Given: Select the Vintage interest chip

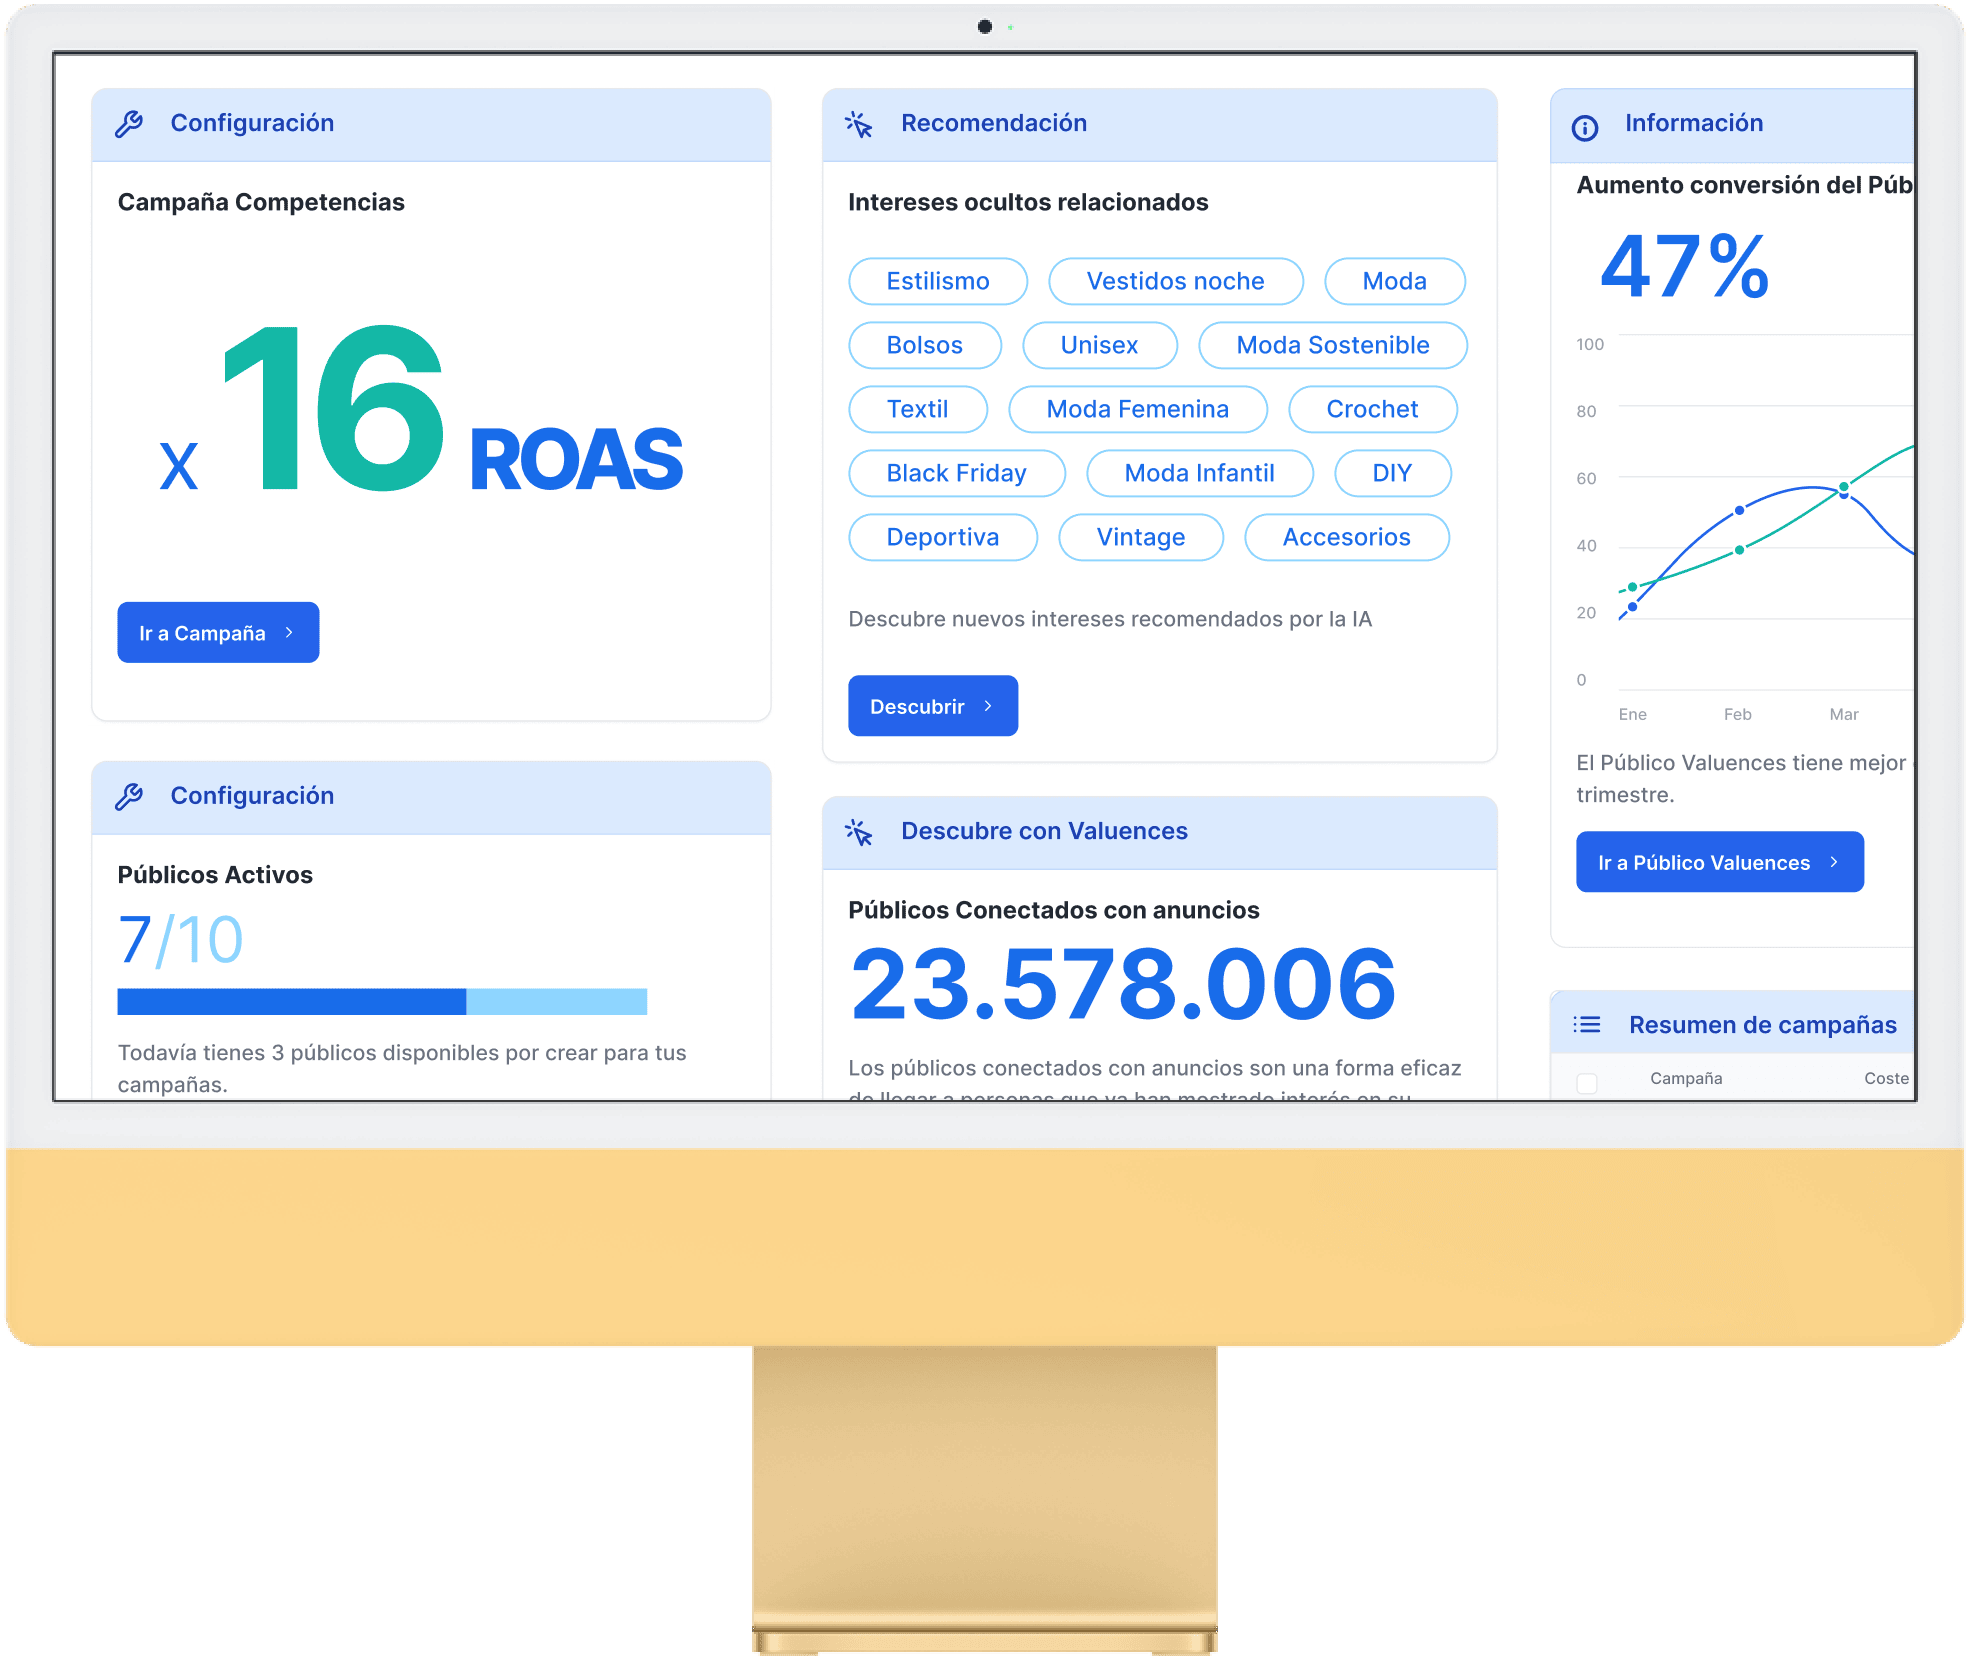Looking at the screenshot, I should (x=1140, y=537).
